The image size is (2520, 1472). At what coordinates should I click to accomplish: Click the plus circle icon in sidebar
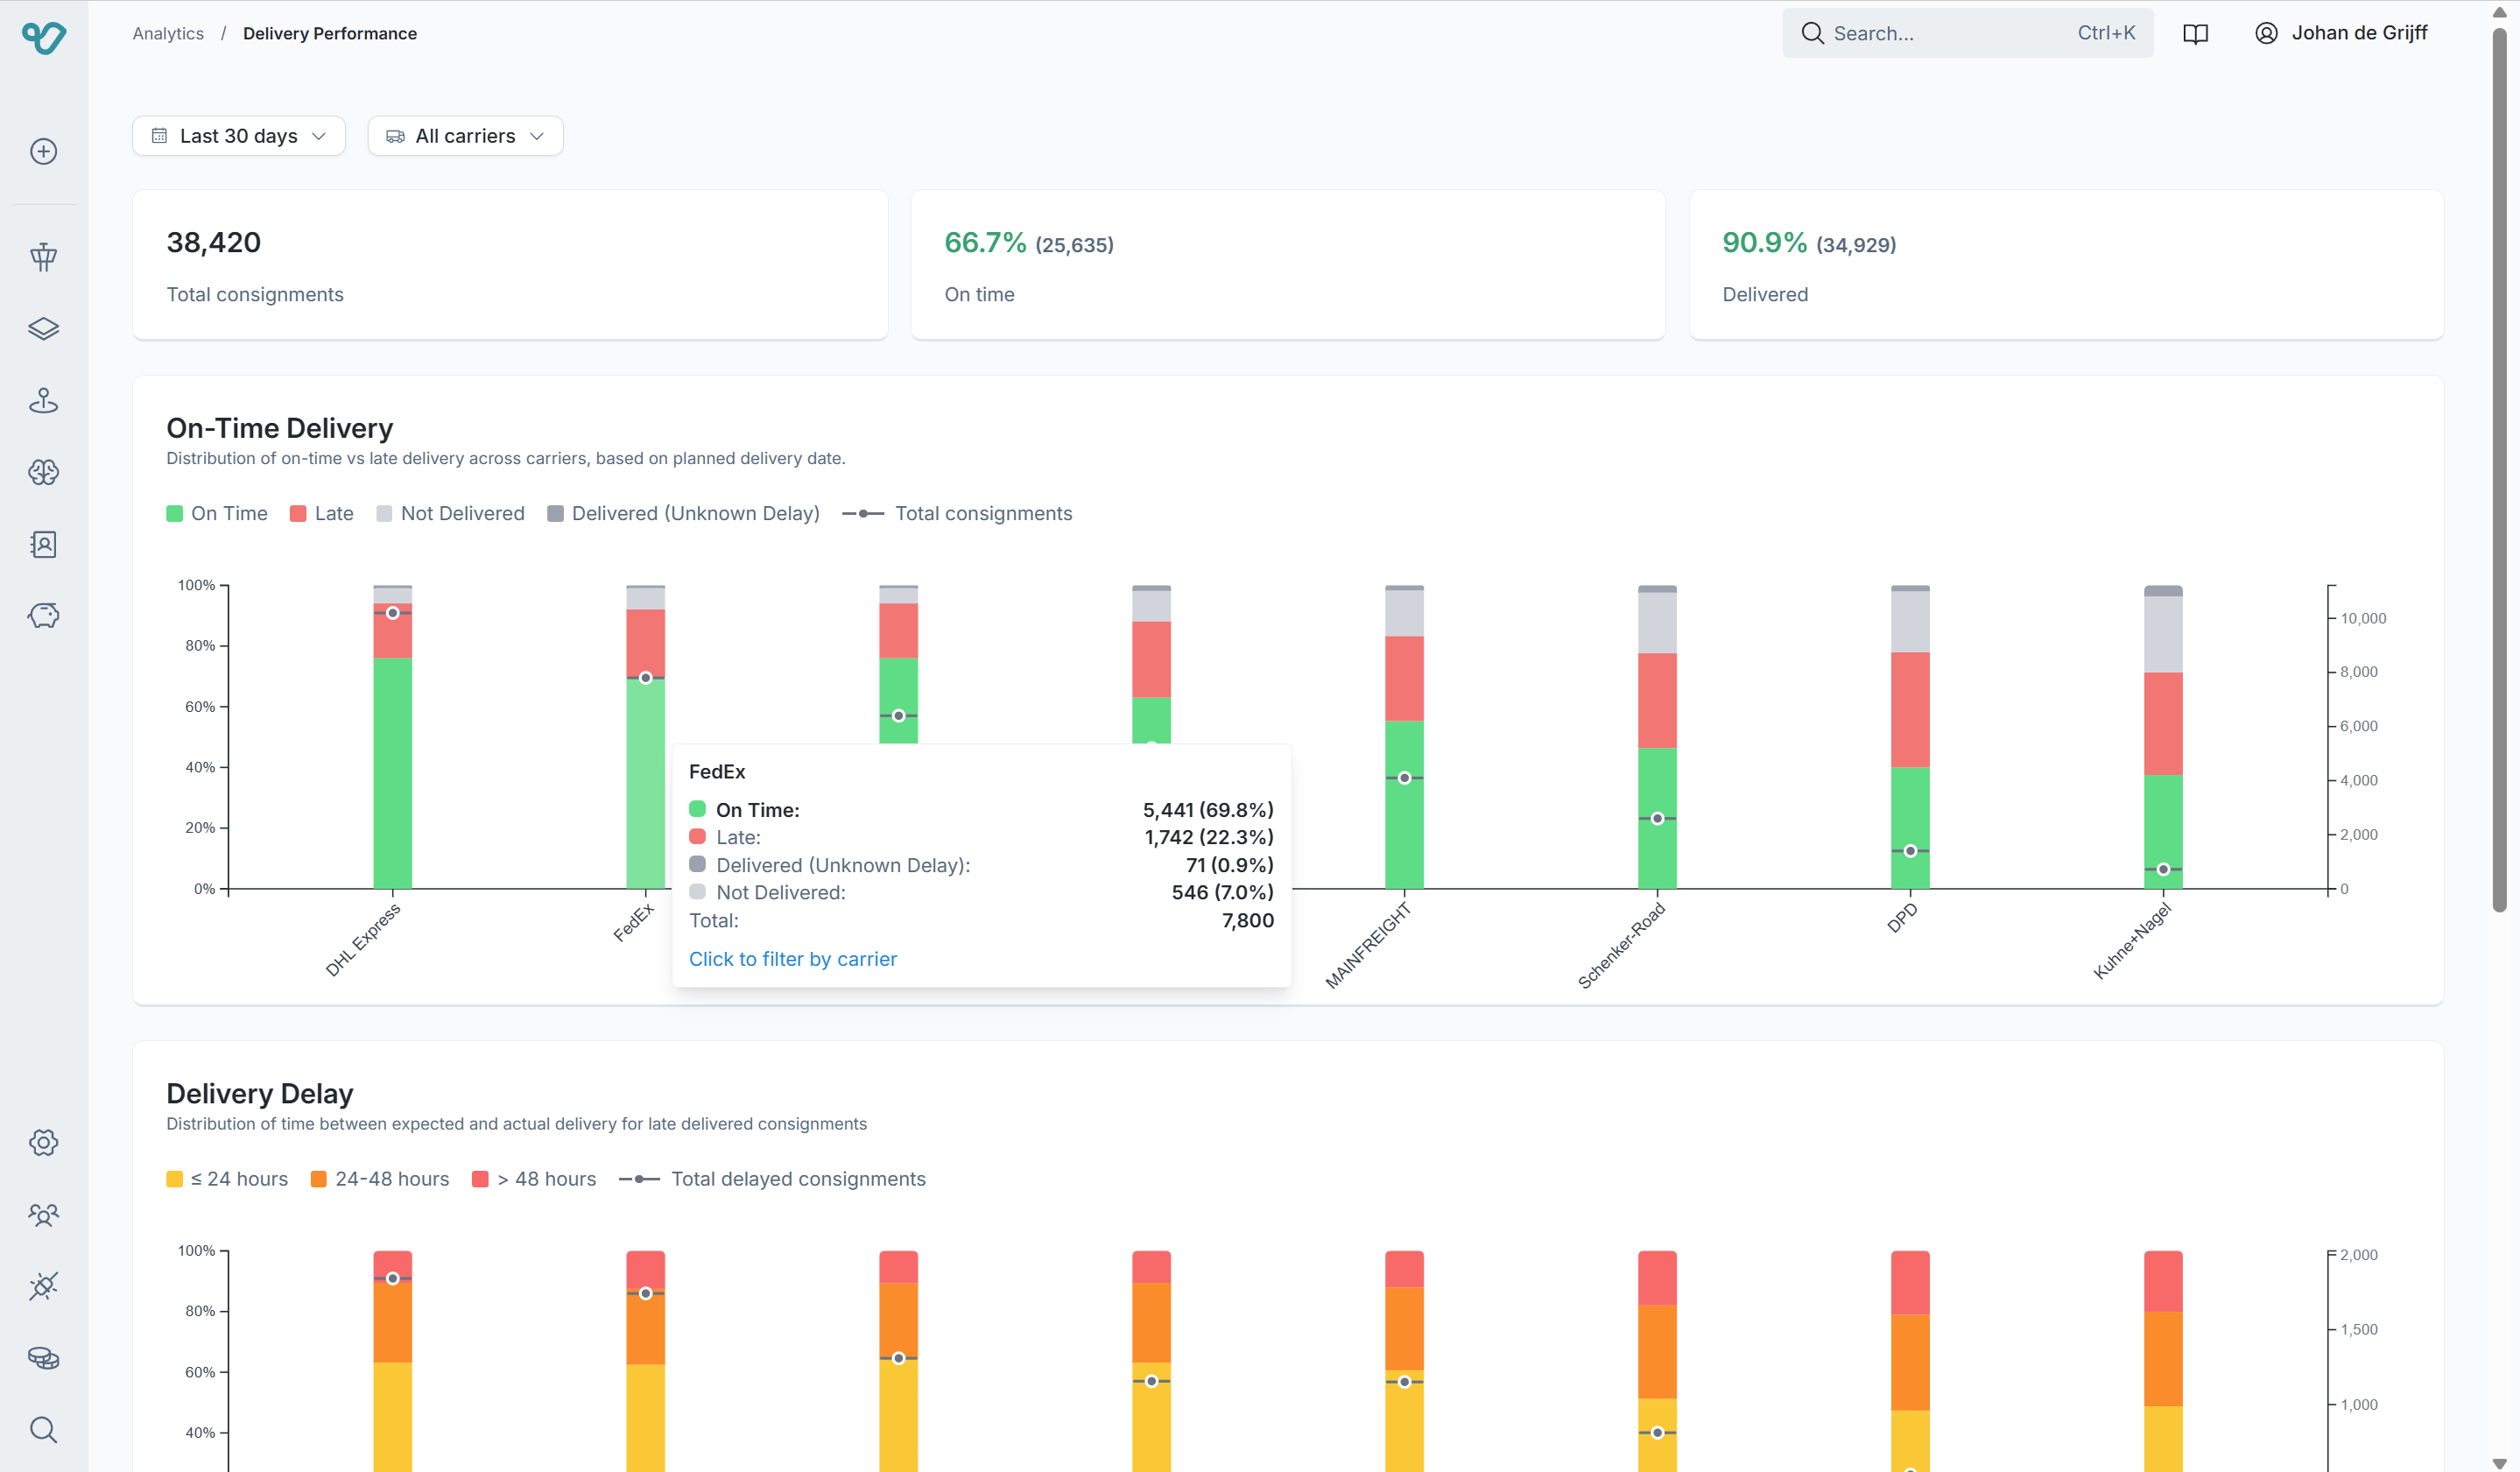[43, 152]
